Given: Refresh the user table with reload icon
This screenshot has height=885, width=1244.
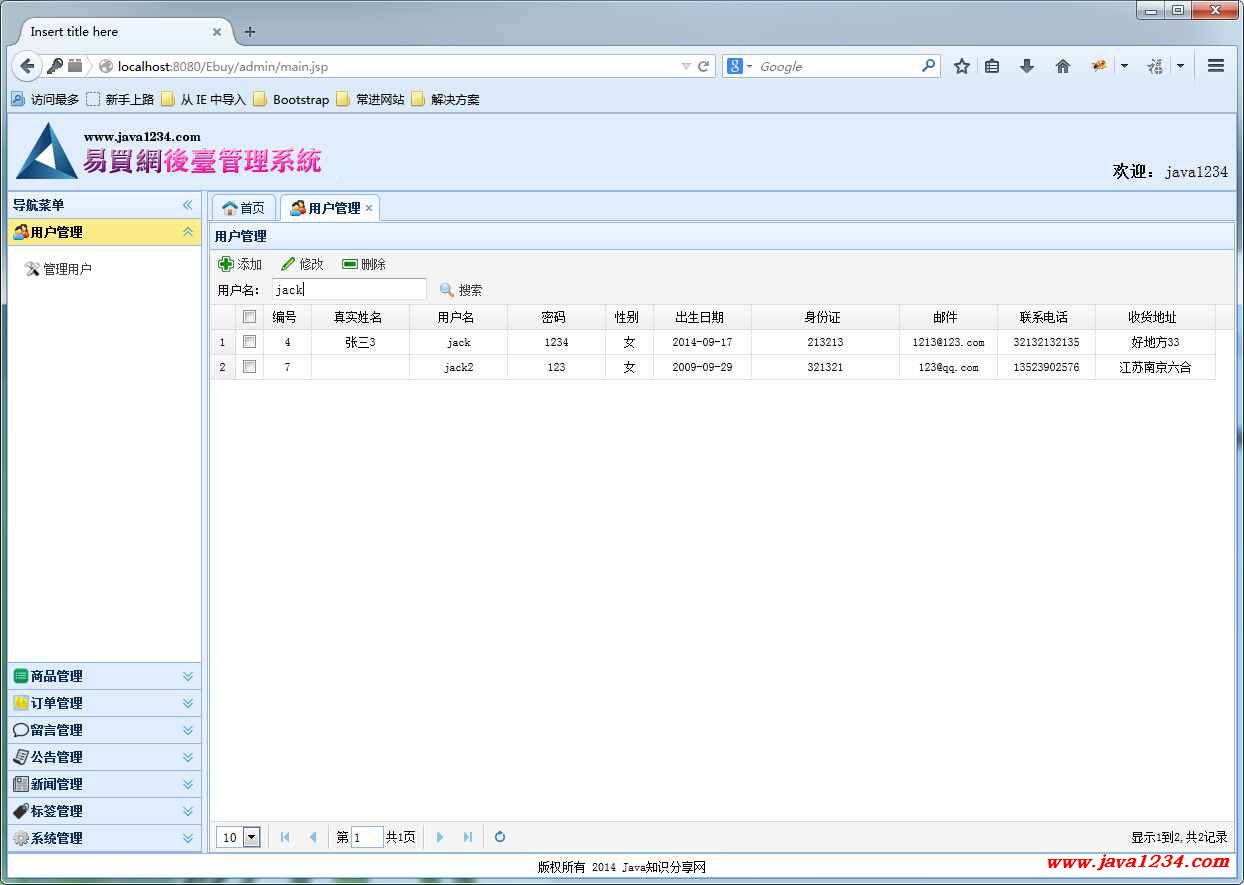Looking at the screenshot, I should (500, 837).
